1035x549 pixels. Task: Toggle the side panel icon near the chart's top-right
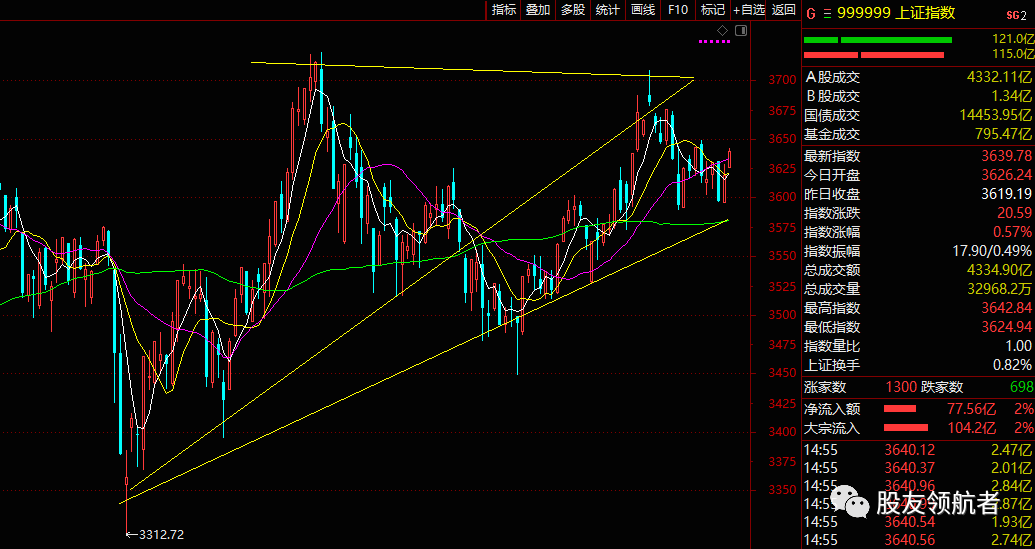click(x=741, y=31)
